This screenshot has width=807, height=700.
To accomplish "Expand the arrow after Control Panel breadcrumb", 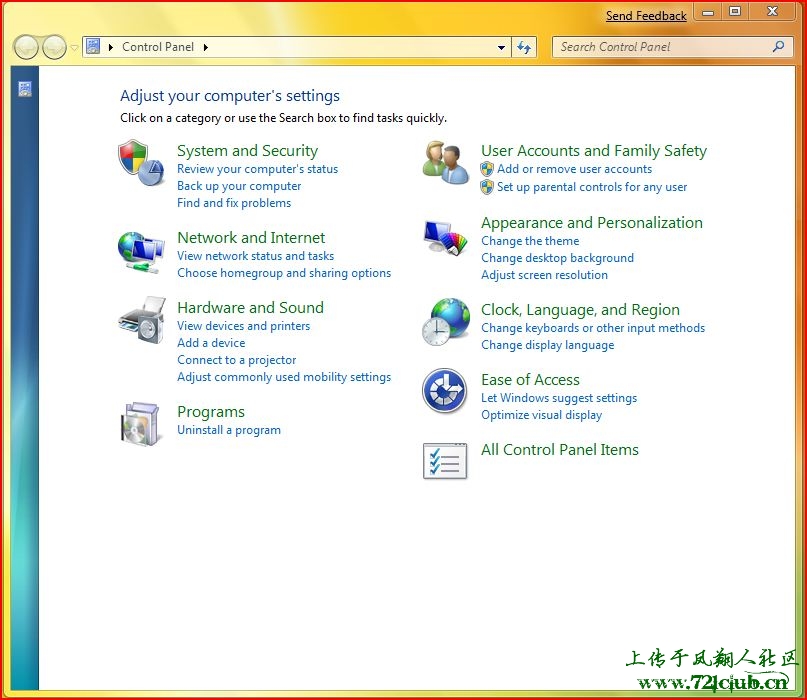I will (206, 47).
